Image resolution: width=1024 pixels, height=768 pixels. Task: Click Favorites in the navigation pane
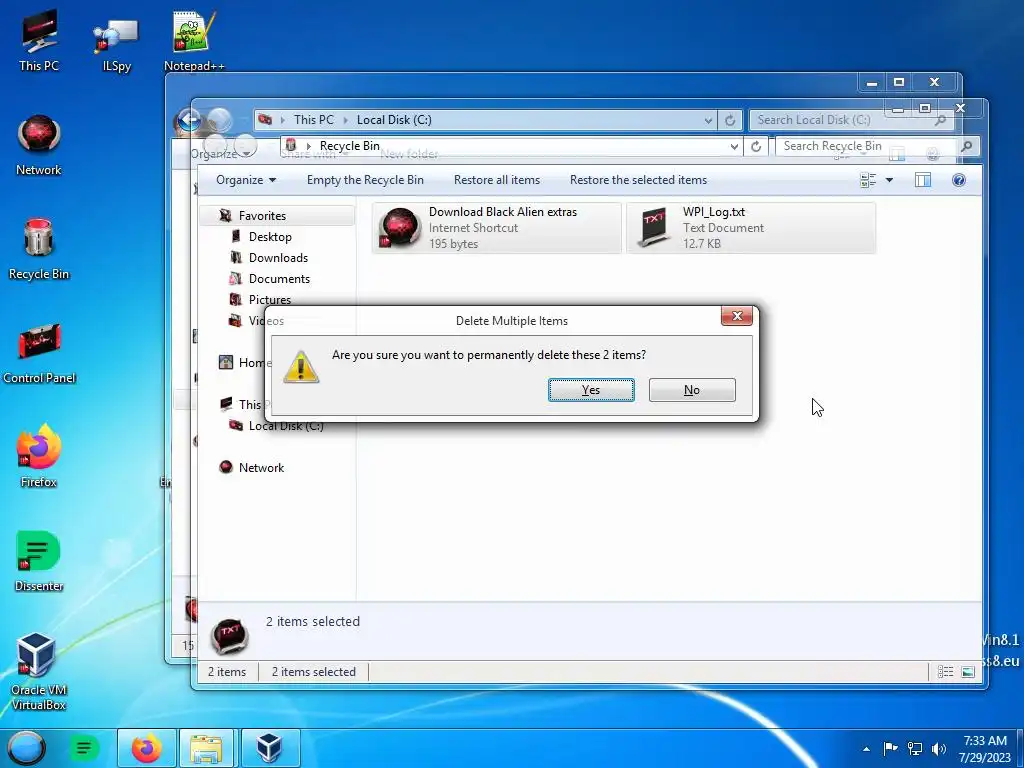262,216
